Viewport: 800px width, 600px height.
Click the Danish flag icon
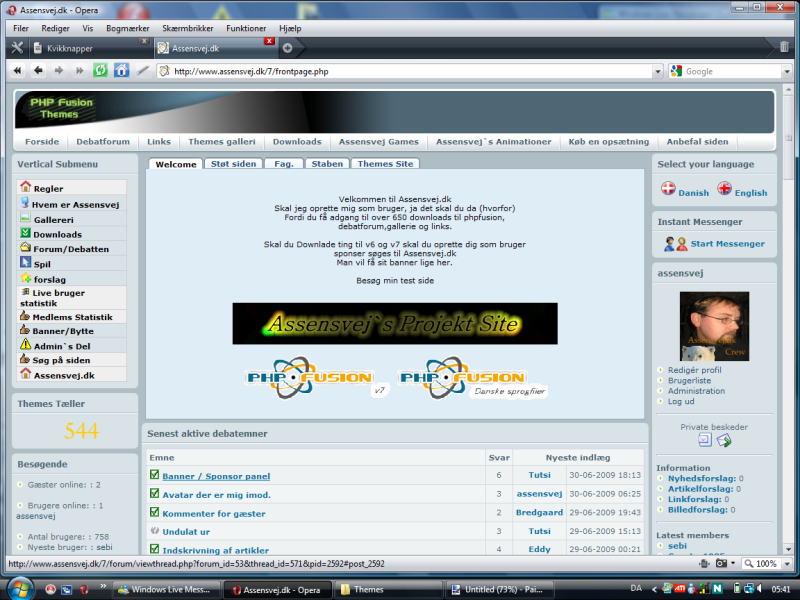(x=668, y=189)
